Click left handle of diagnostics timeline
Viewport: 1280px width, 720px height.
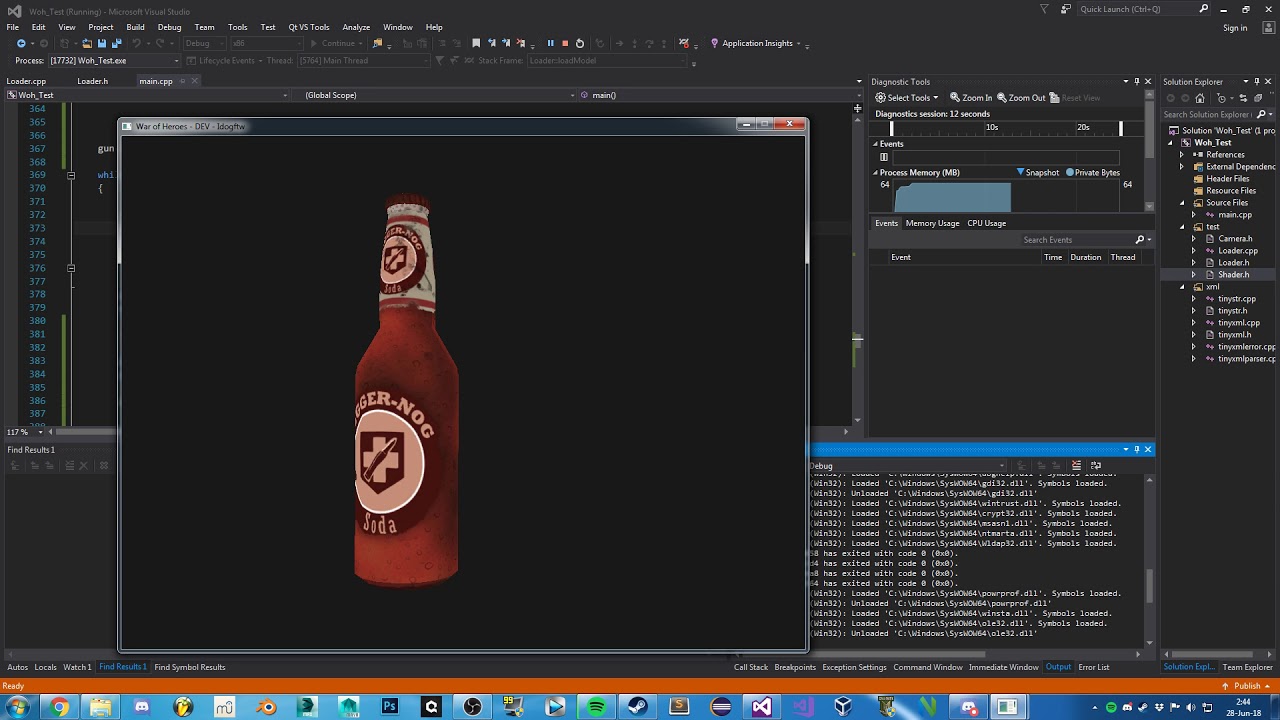[x=891, y=128]
